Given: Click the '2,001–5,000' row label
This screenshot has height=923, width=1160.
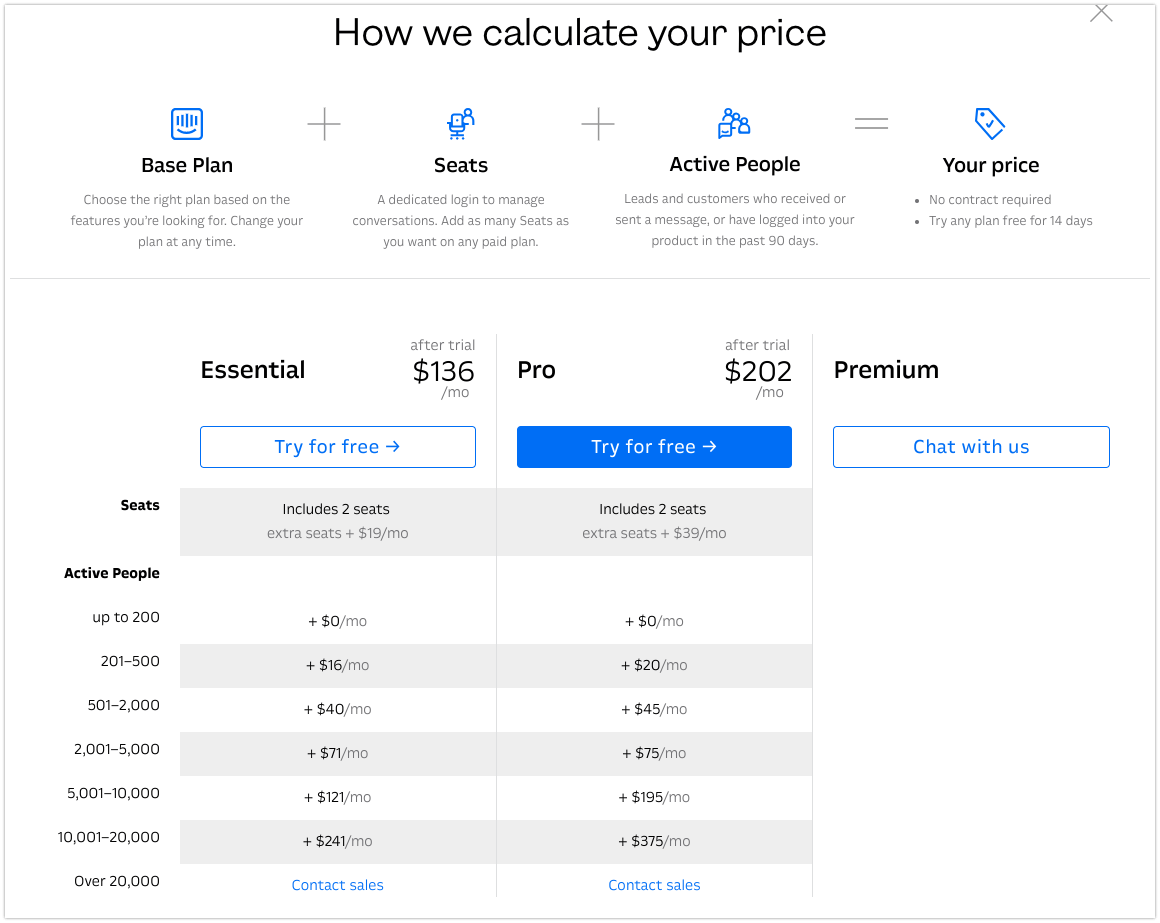Looking at the screenshot, I should coord(117,749).
